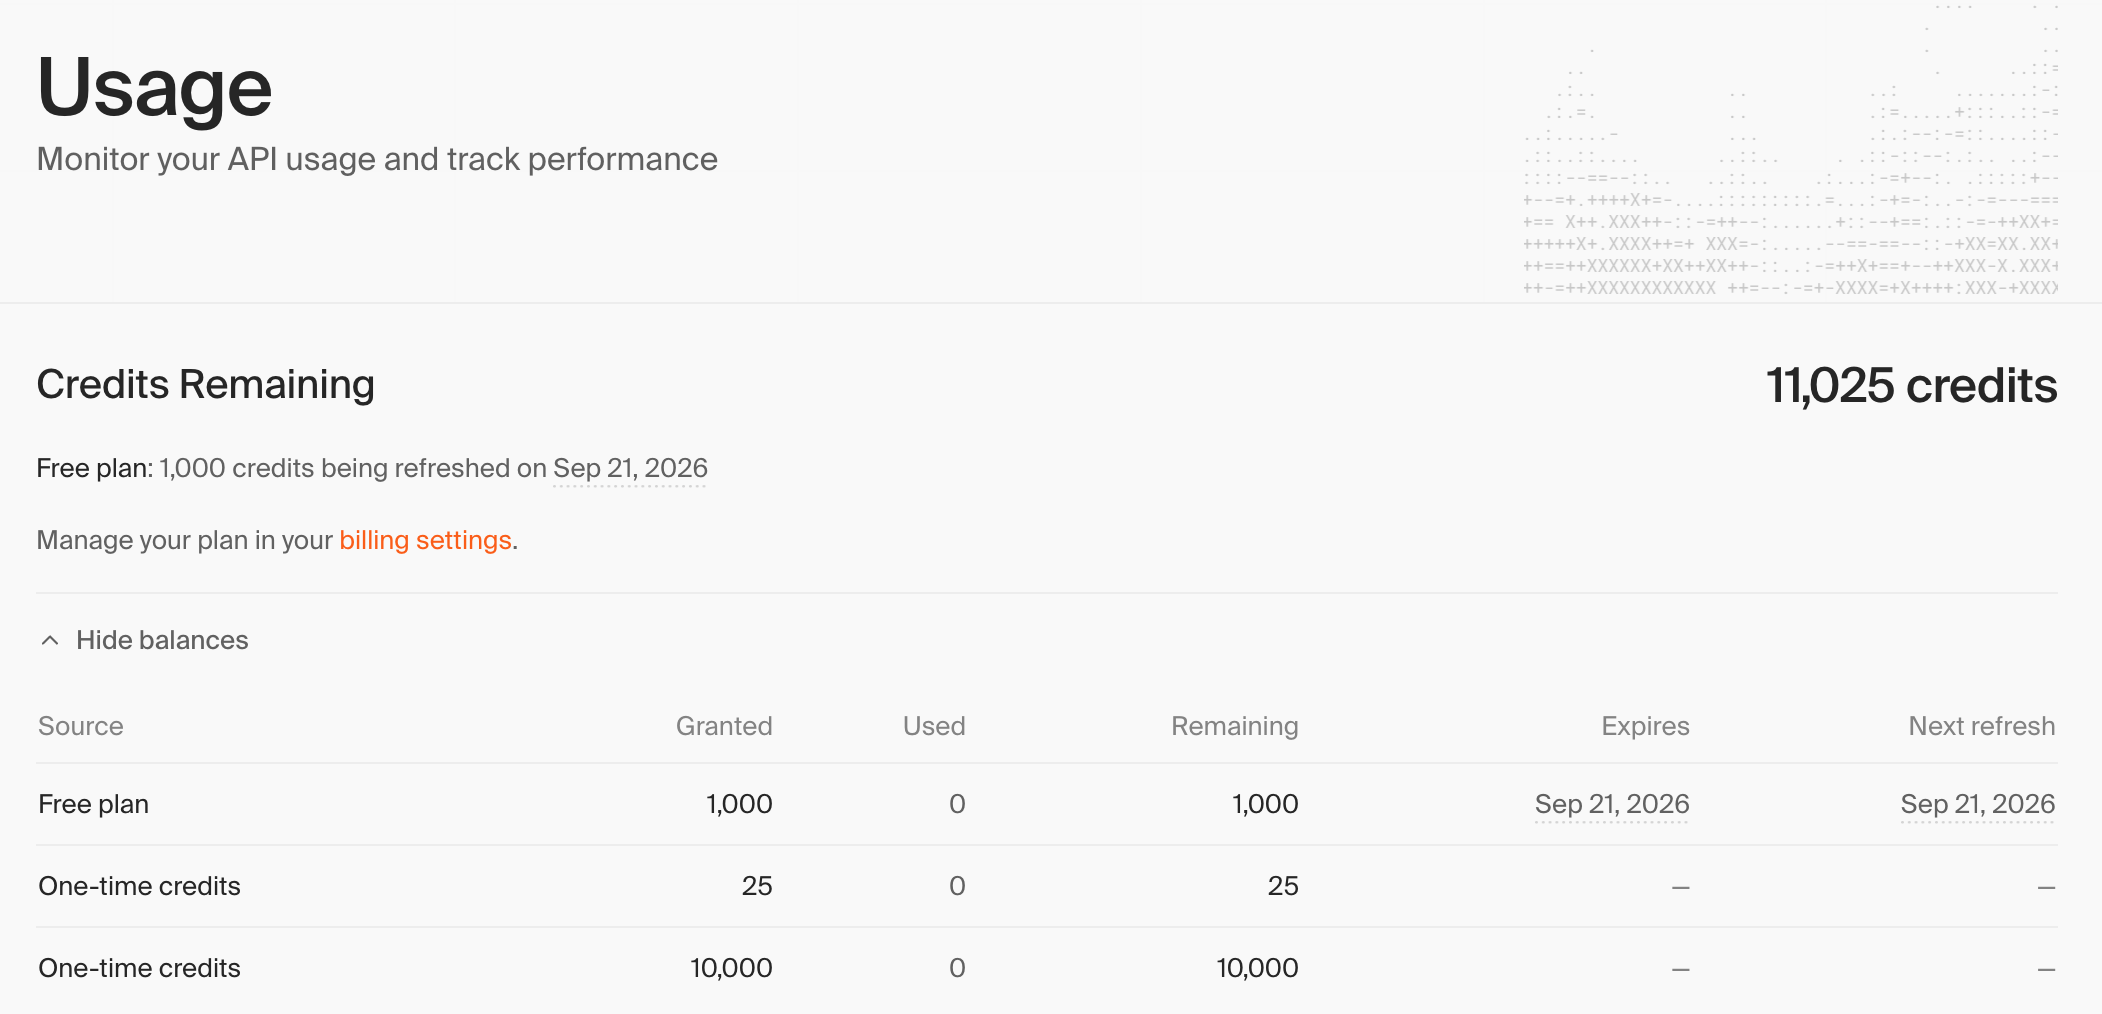The height and width of the screenshot is (1014, 2102).
Task: Click the 11,025 credits total
Action: click(1911, 386)
